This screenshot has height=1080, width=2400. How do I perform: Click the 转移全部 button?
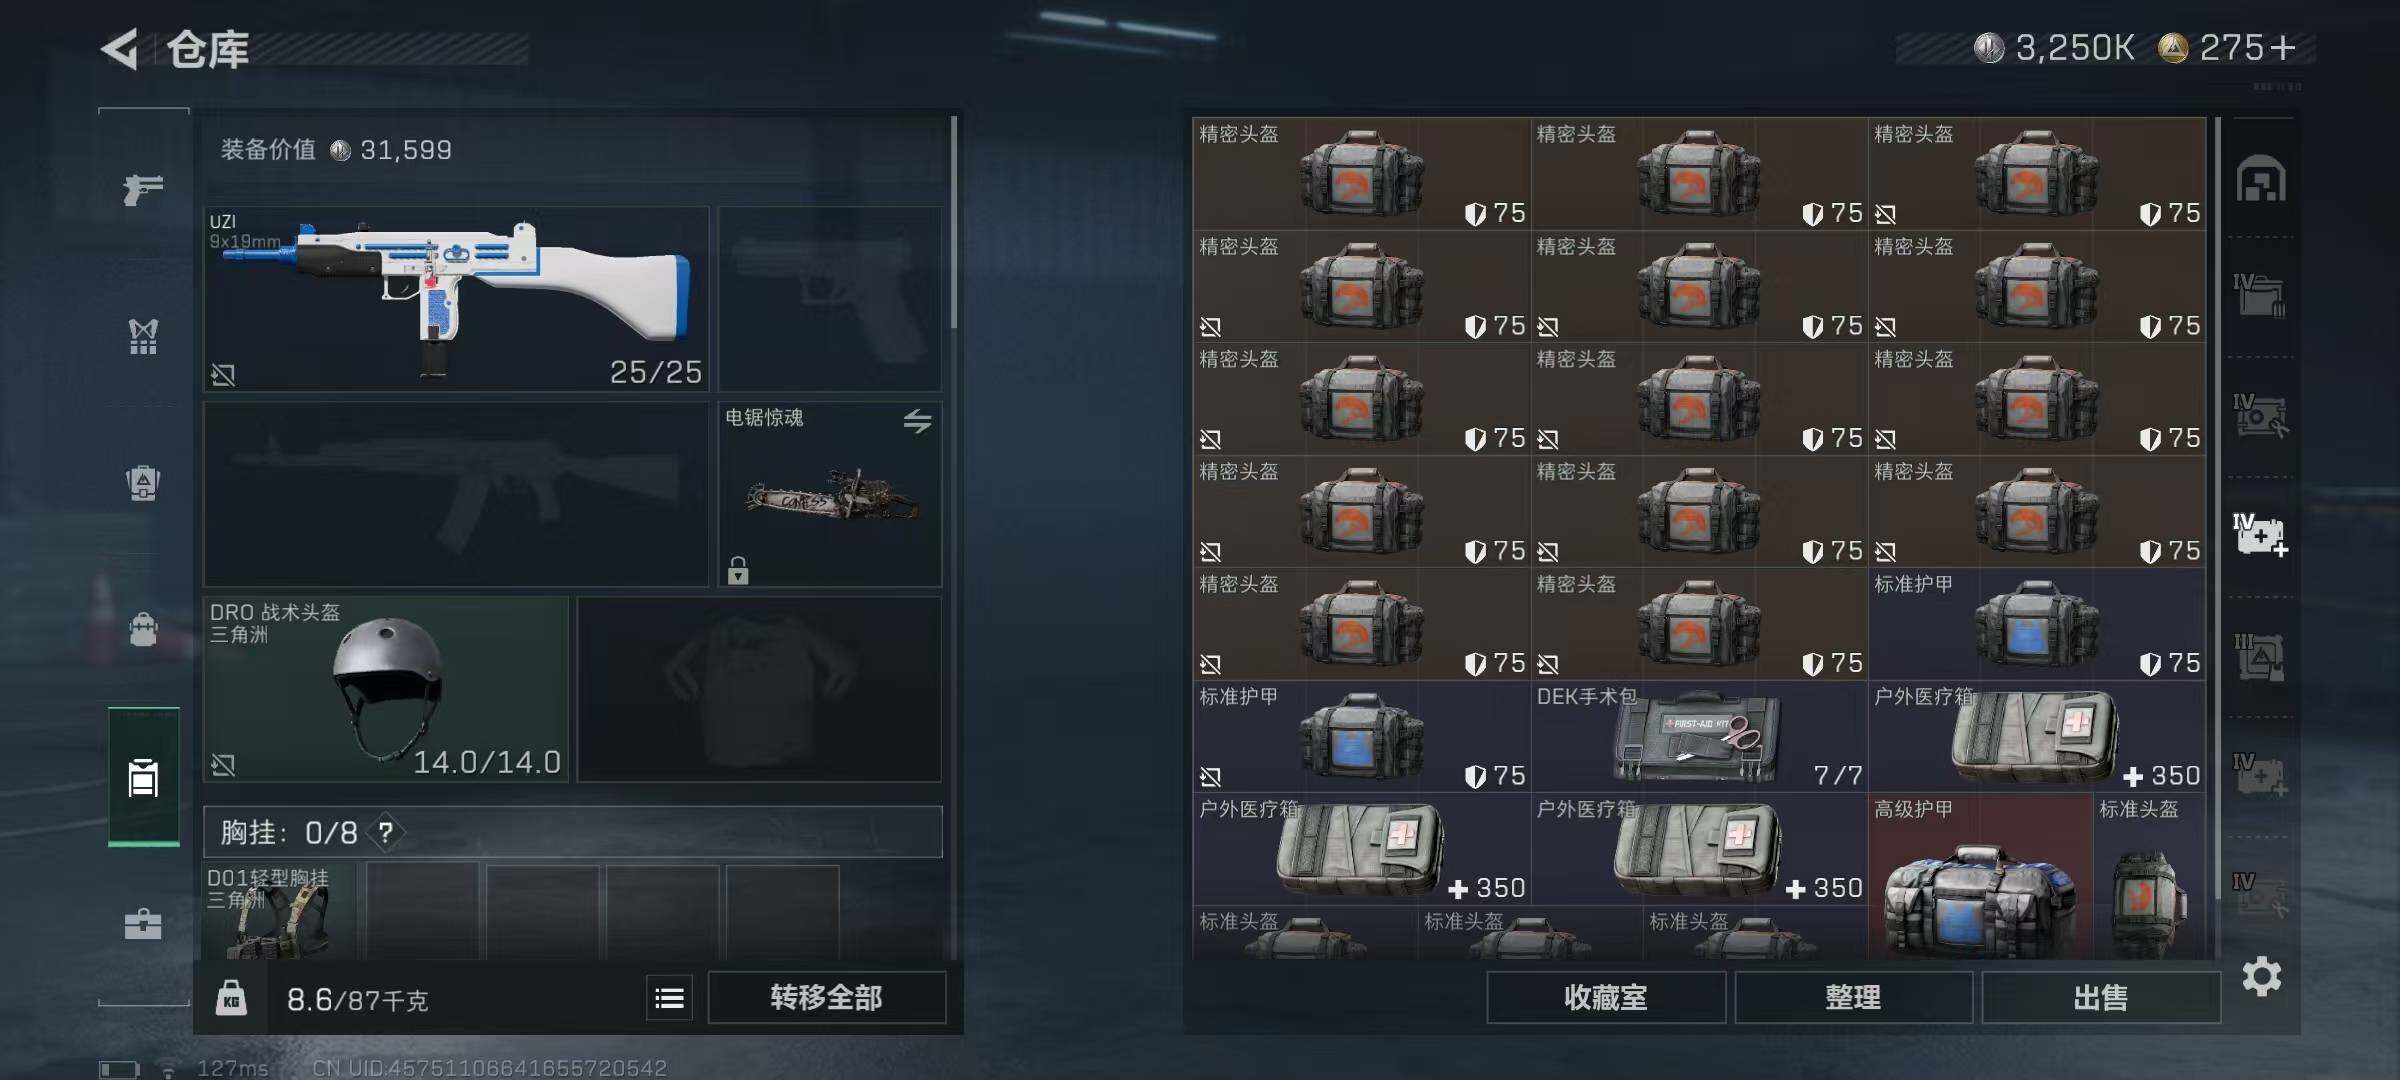pyautogui.click(x=826, y=998)
